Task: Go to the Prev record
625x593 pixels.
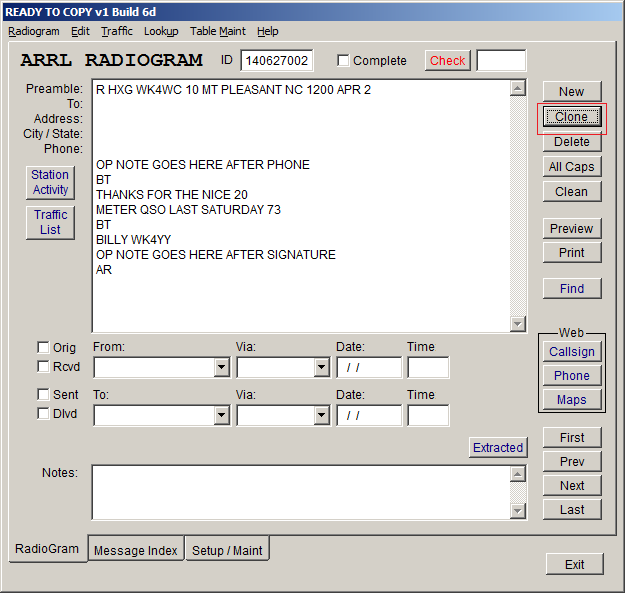Action: (x=572, y=461)
